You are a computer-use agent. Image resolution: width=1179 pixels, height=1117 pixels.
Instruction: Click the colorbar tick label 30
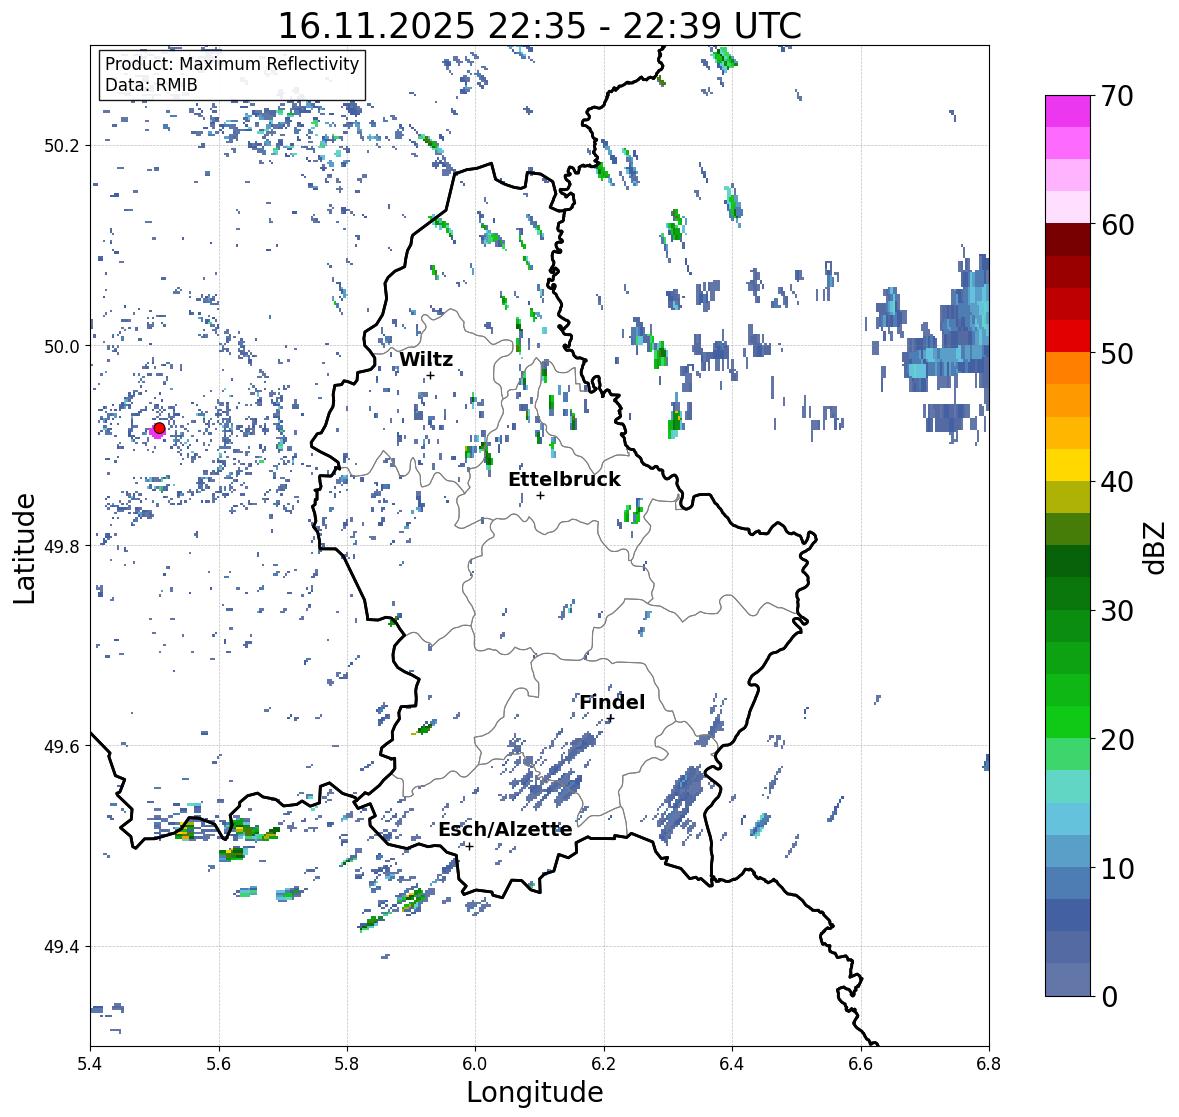tap(1117, 611)
